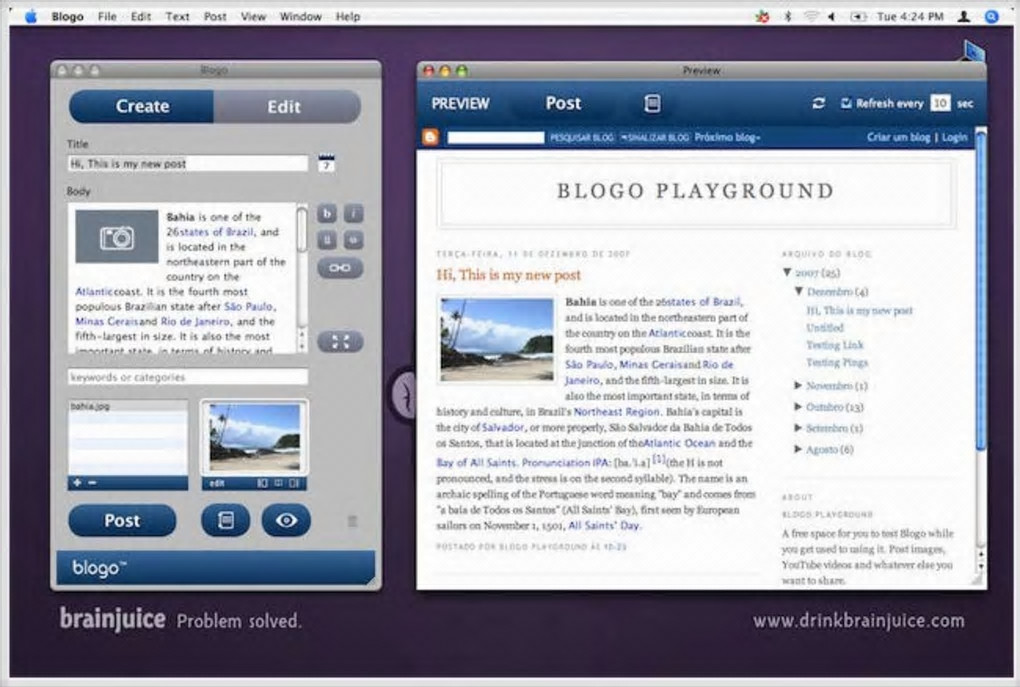The height and width of the screenshot is (687, 1020).
Task: Click the notebook icon in Preview toolbar
Action: (x=652, y=103)
